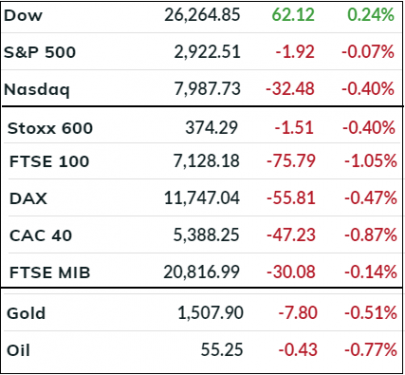Select the FTSE MIB index name

(x=50, y=273)
